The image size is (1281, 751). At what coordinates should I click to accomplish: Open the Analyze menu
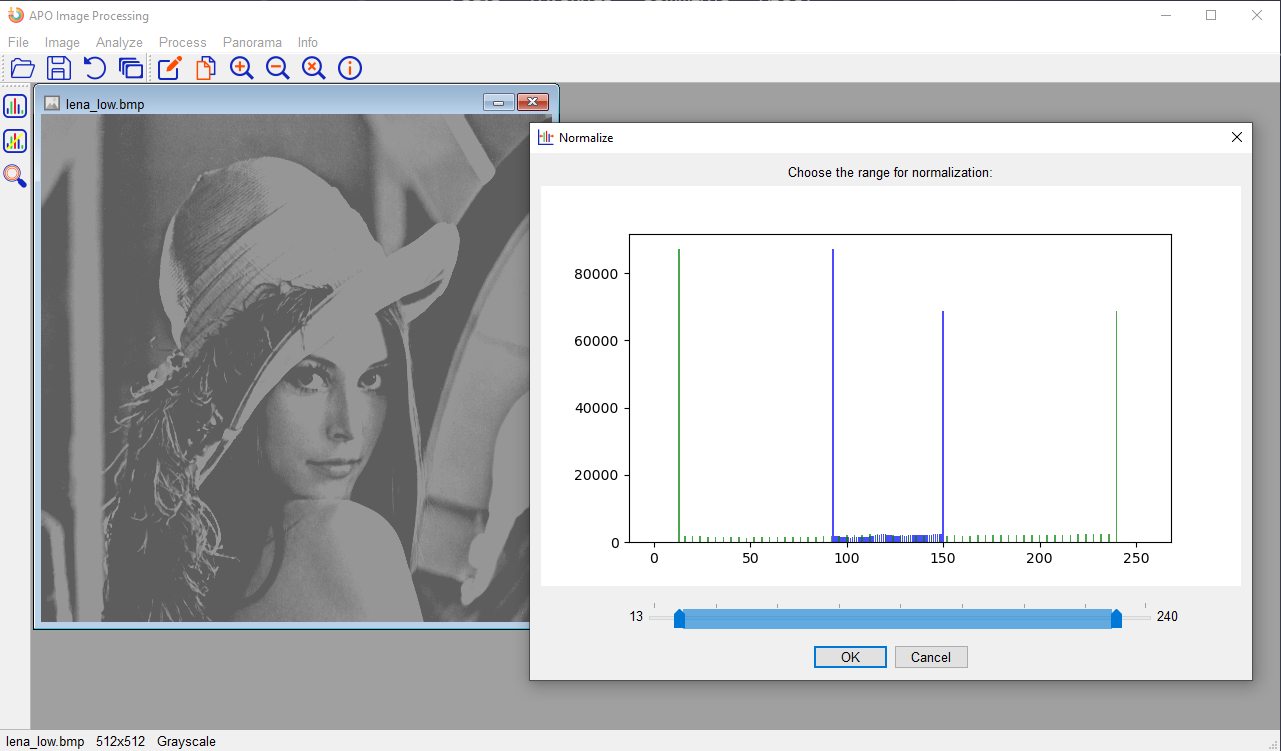tap(119, 42)
